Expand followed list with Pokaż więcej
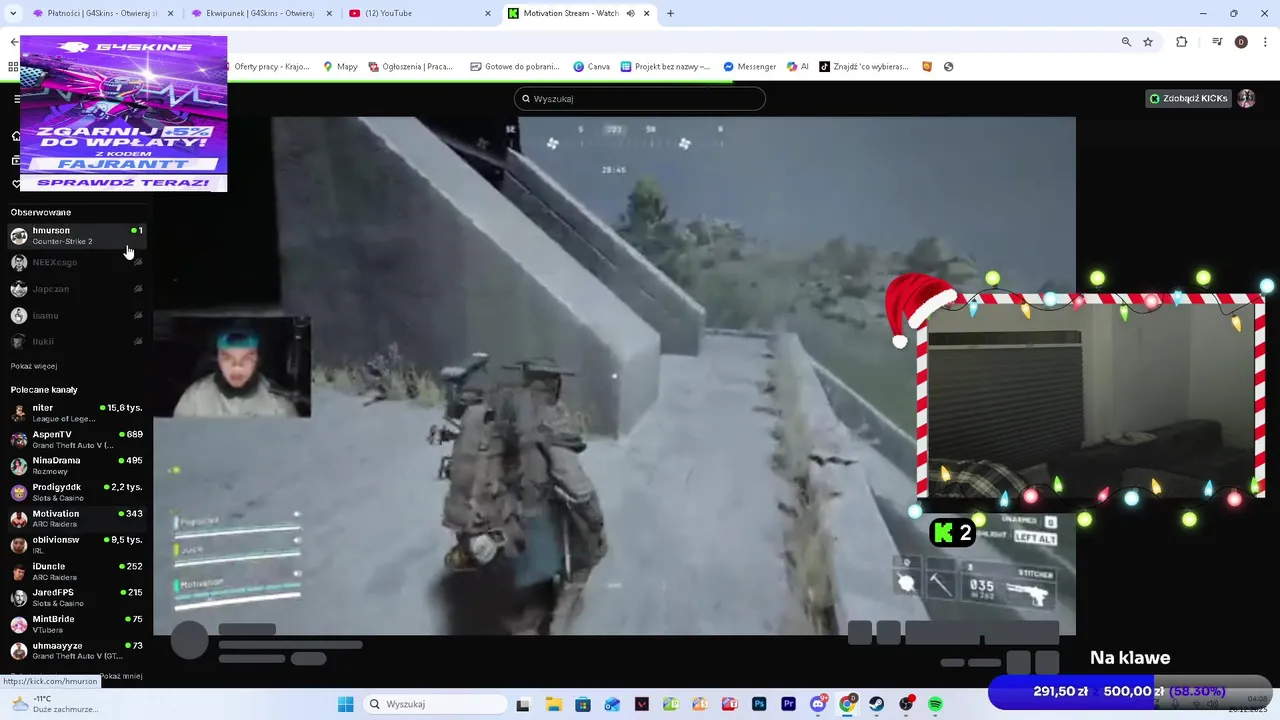This screenshot has height=720, width=1280. tap(34, 366)
